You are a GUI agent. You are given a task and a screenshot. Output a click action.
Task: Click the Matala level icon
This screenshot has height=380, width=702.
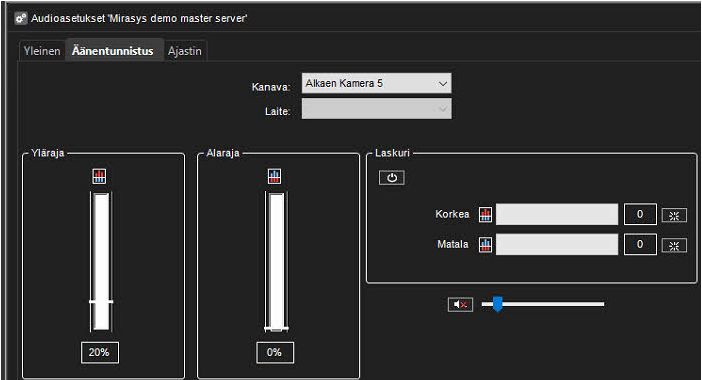[x=485, y=244]
